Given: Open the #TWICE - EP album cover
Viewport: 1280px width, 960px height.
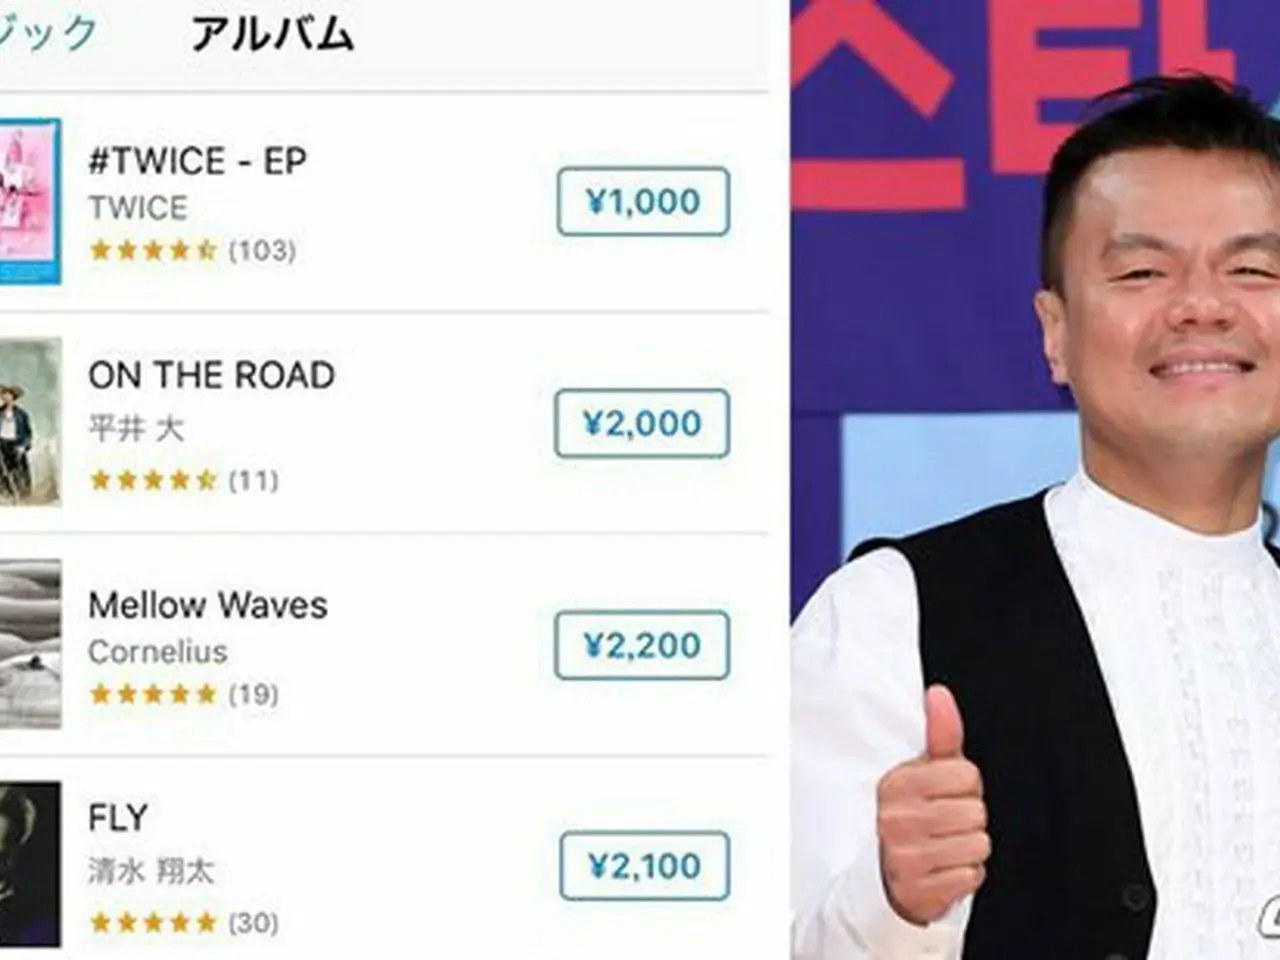Looking at the screenshot, I should click(30, 201).
